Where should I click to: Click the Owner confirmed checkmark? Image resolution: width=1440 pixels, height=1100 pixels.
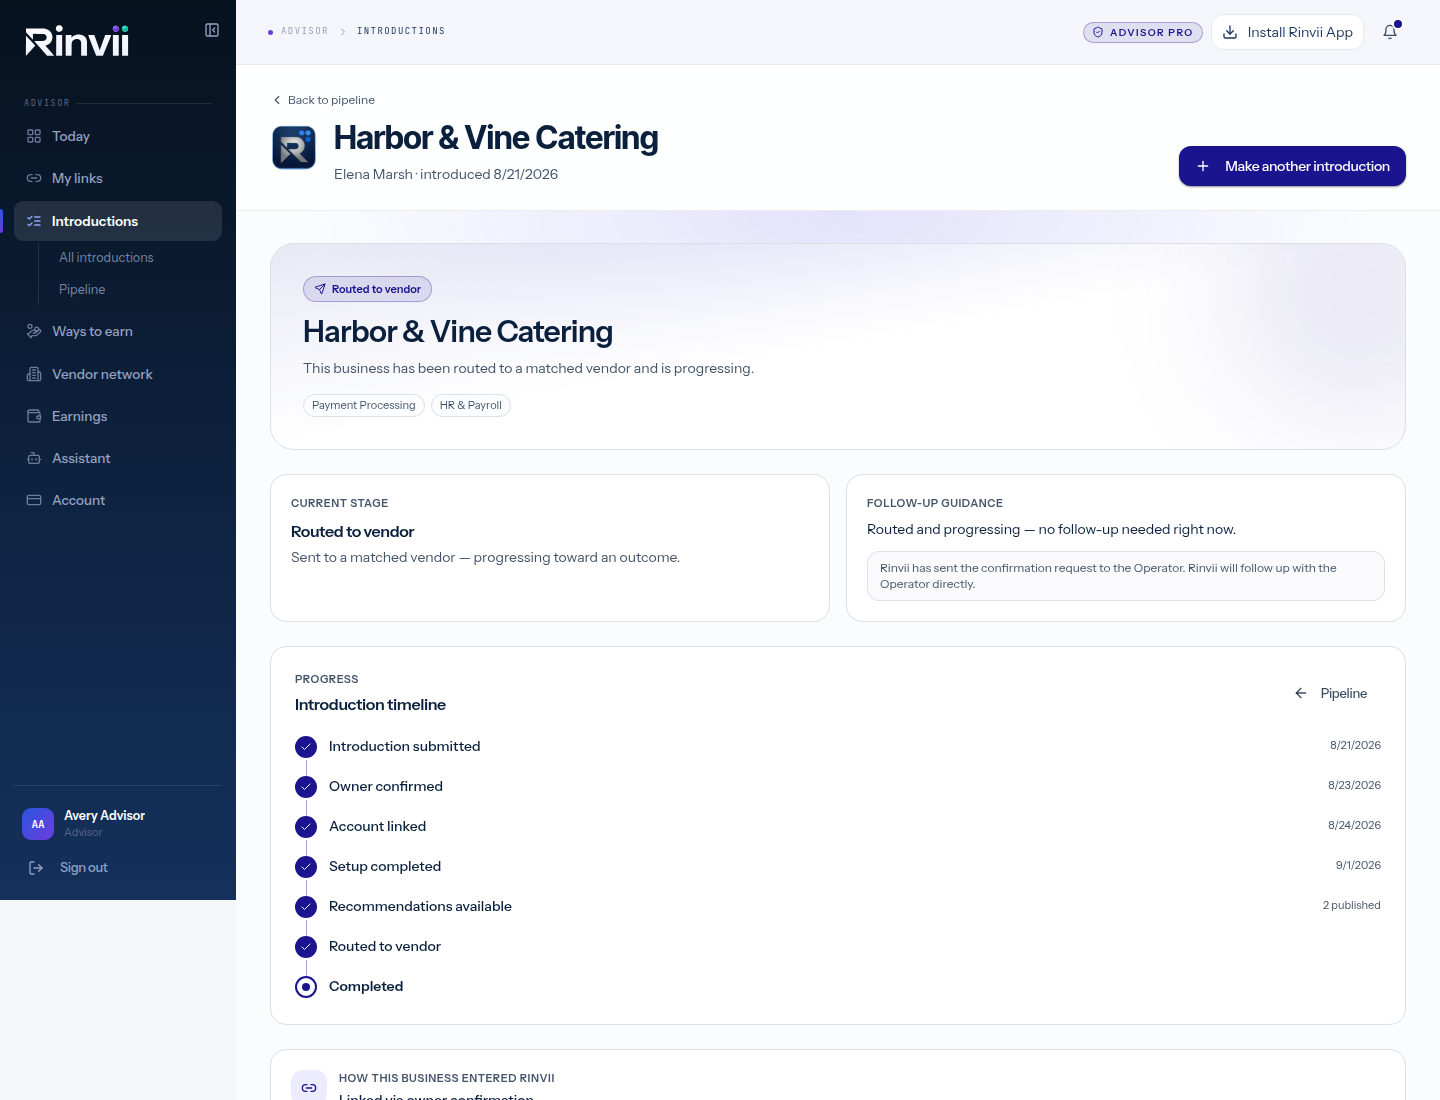click(x=306, y=787)
